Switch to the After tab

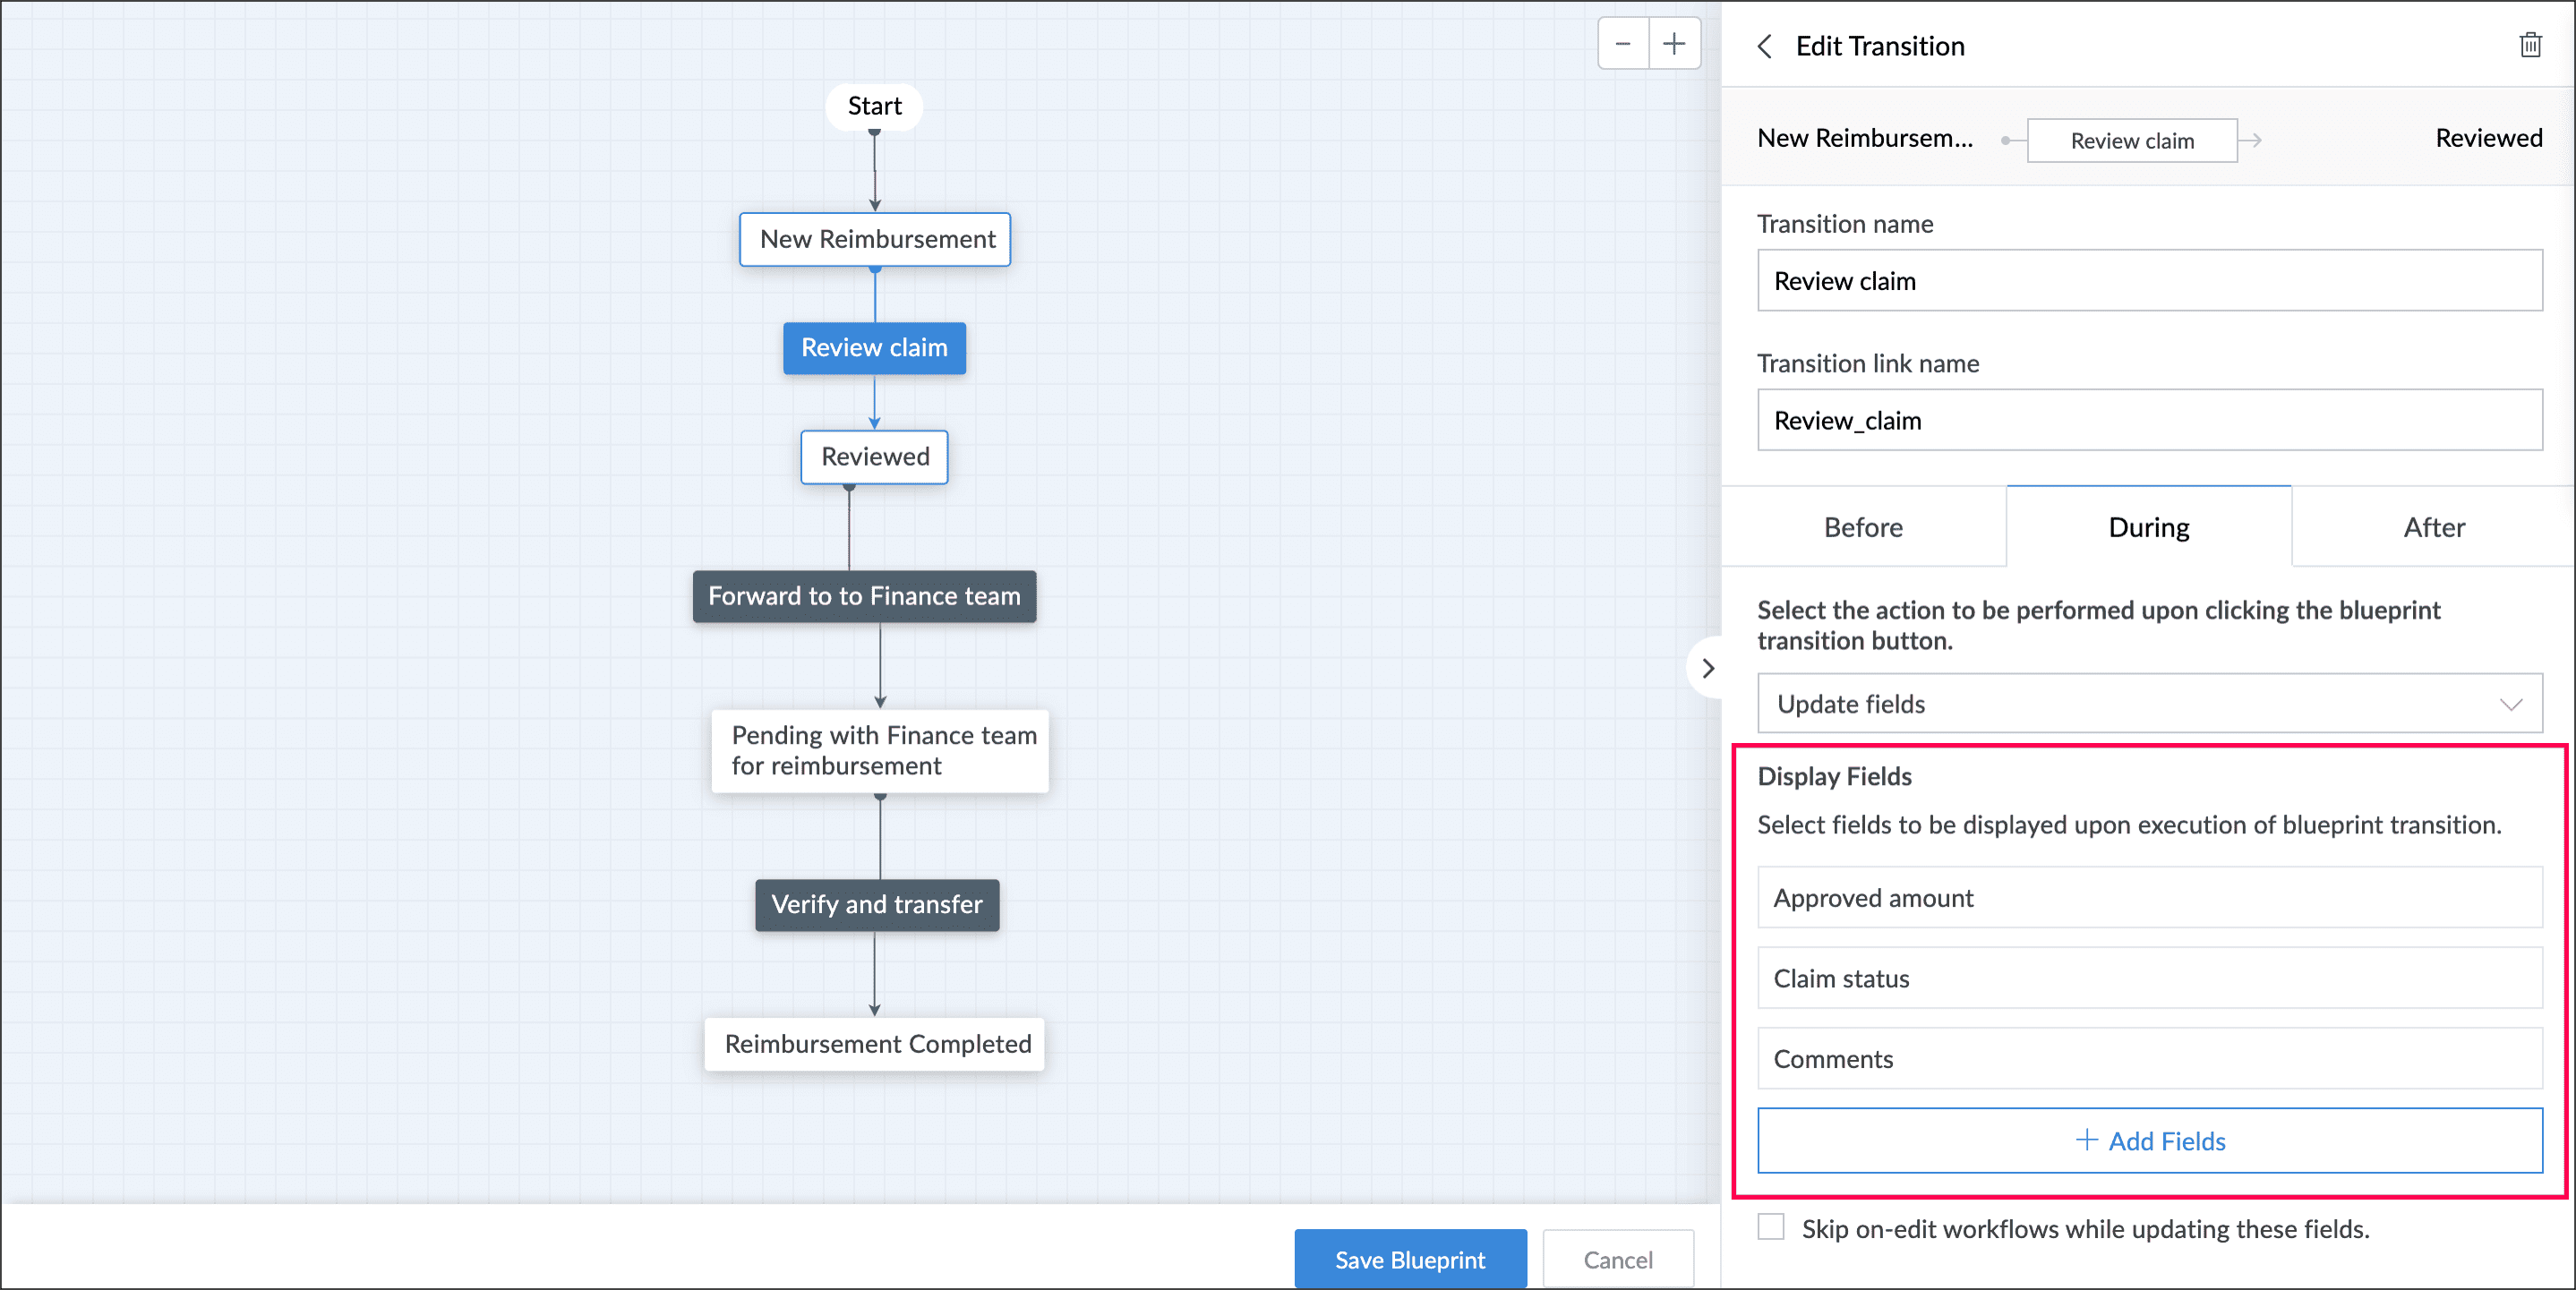point(2433,527)
